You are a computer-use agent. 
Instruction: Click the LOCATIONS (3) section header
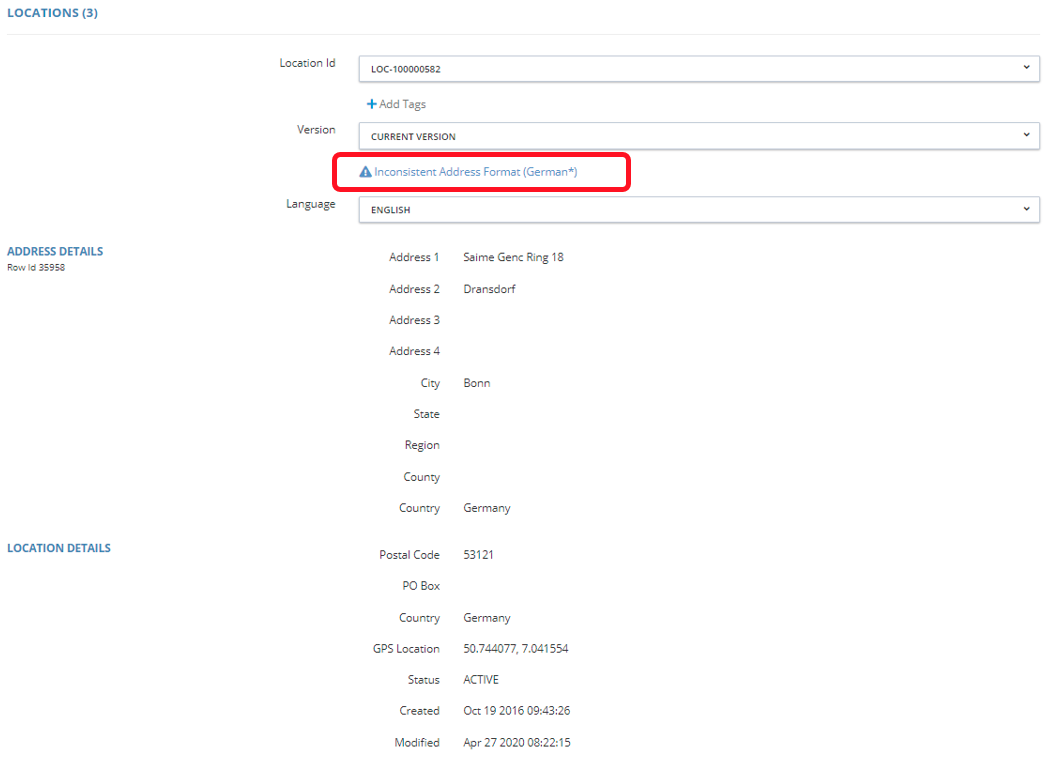(x=52, y=13)
